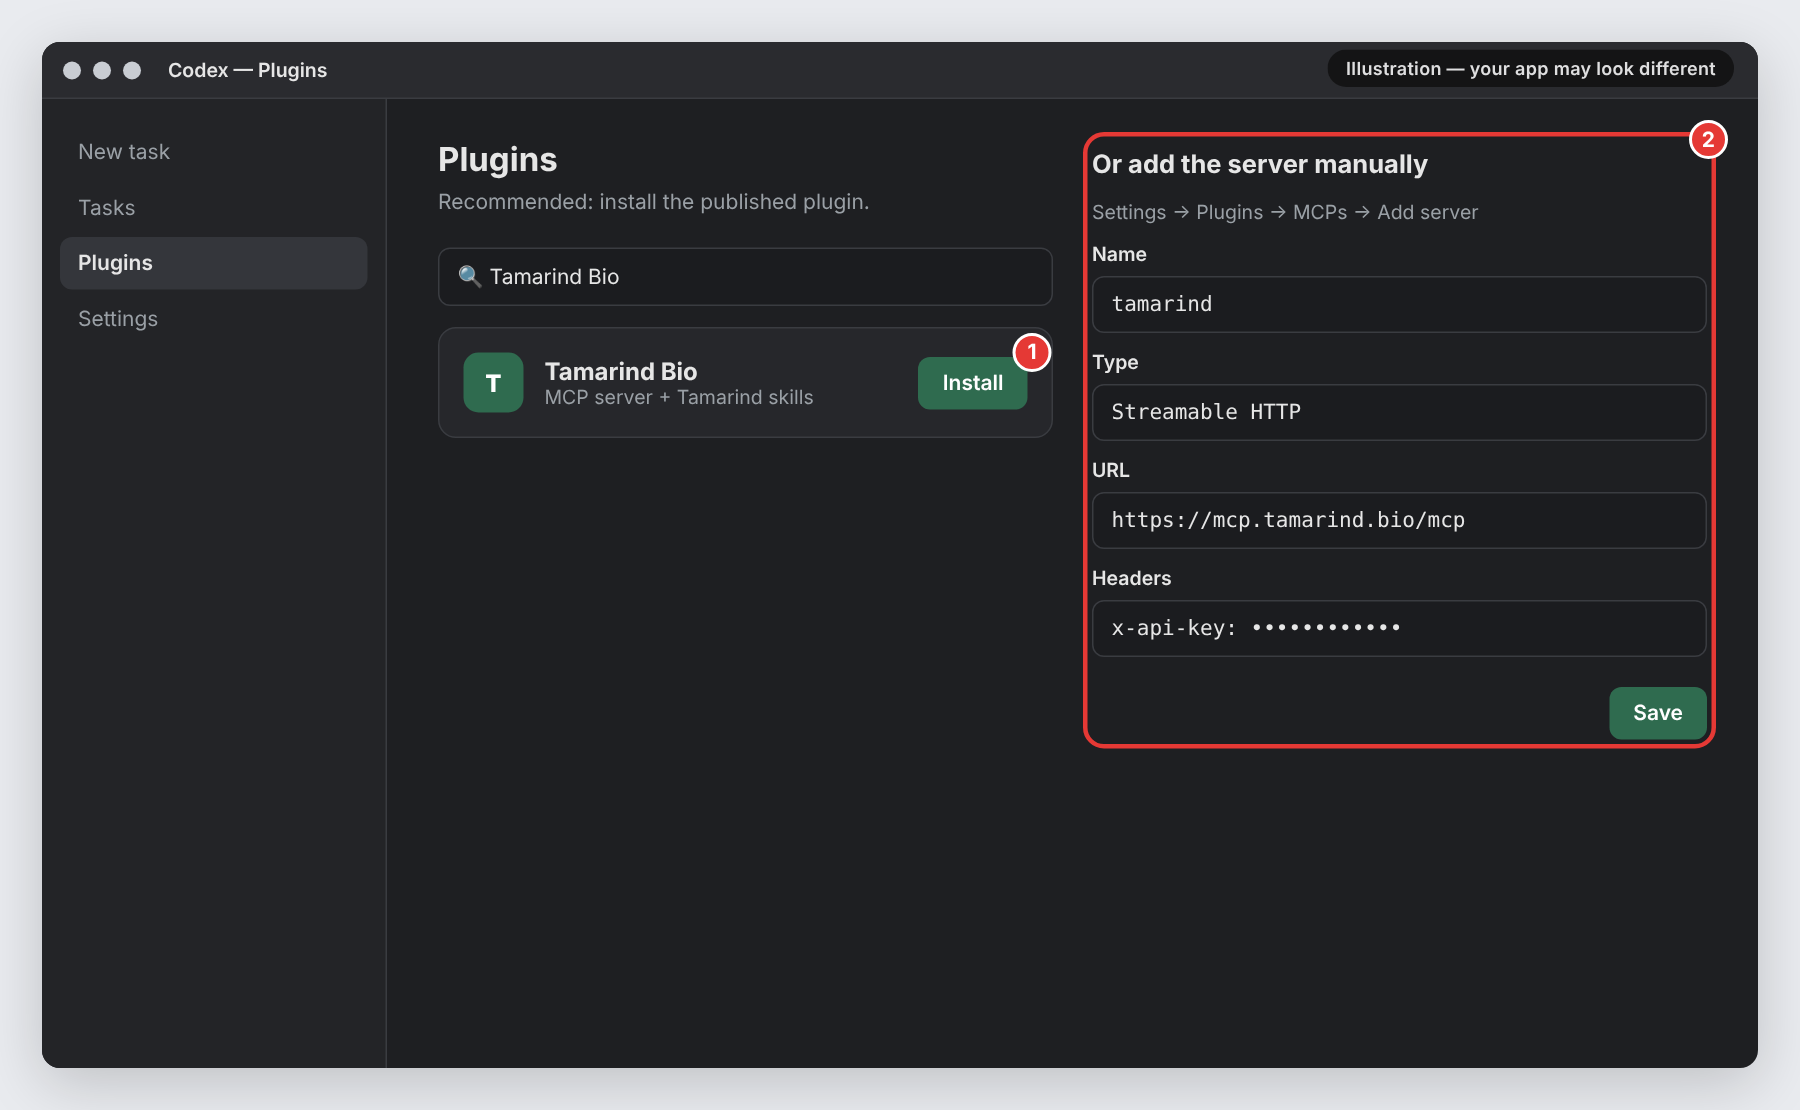Click 'Recommended: install the published plugin.' text

654,202
